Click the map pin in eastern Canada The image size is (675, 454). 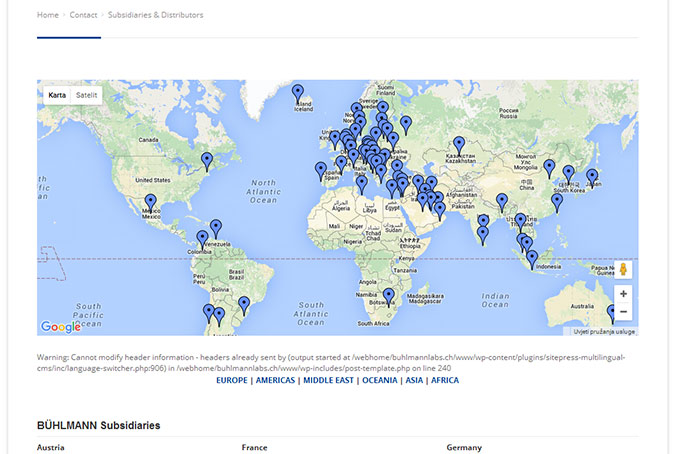click(207, 162)
